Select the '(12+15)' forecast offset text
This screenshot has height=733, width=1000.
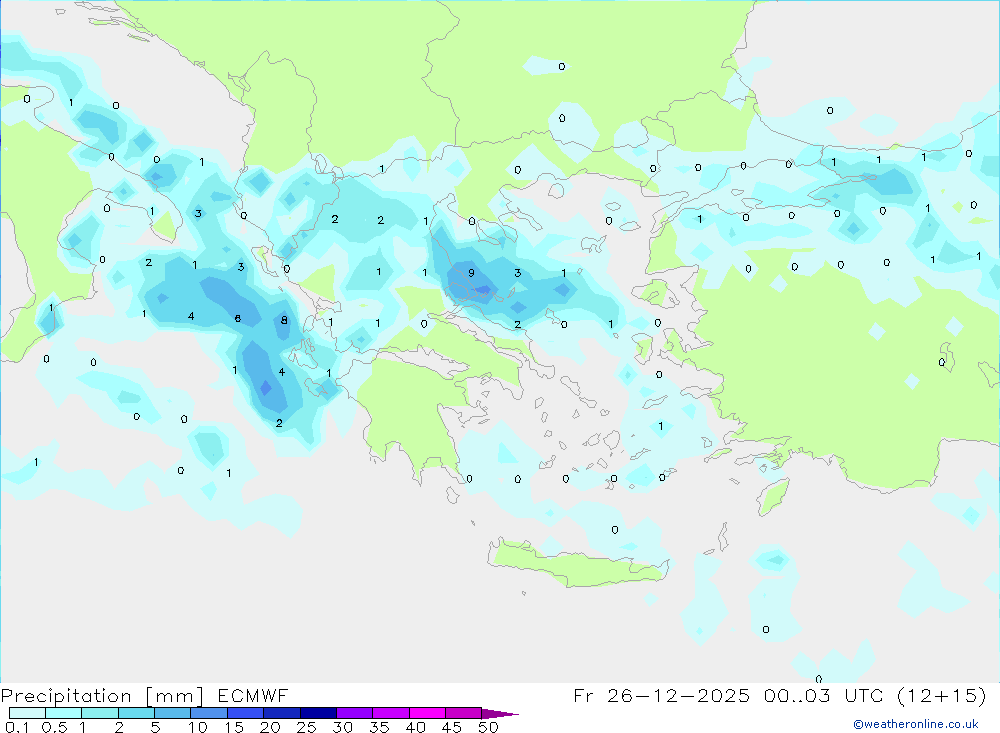tap(941, 695)
